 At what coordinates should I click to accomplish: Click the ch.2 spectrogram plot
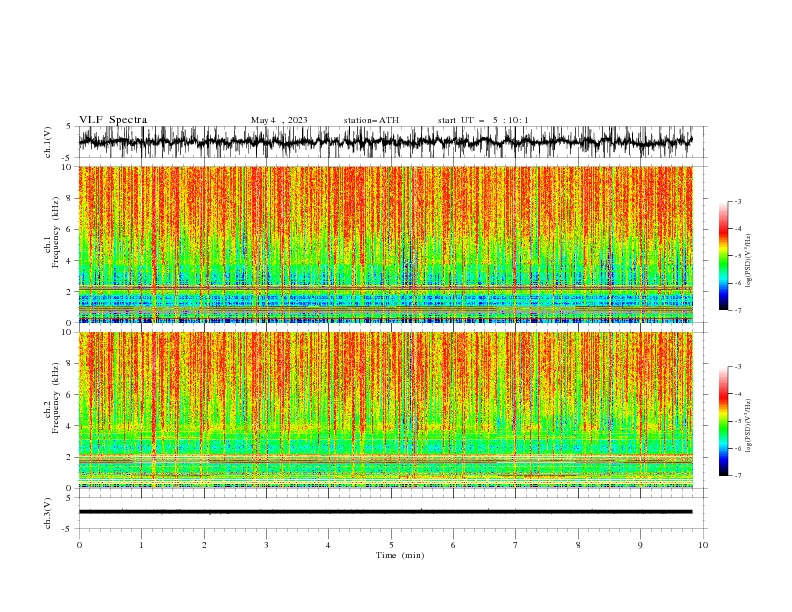point(385,410)
